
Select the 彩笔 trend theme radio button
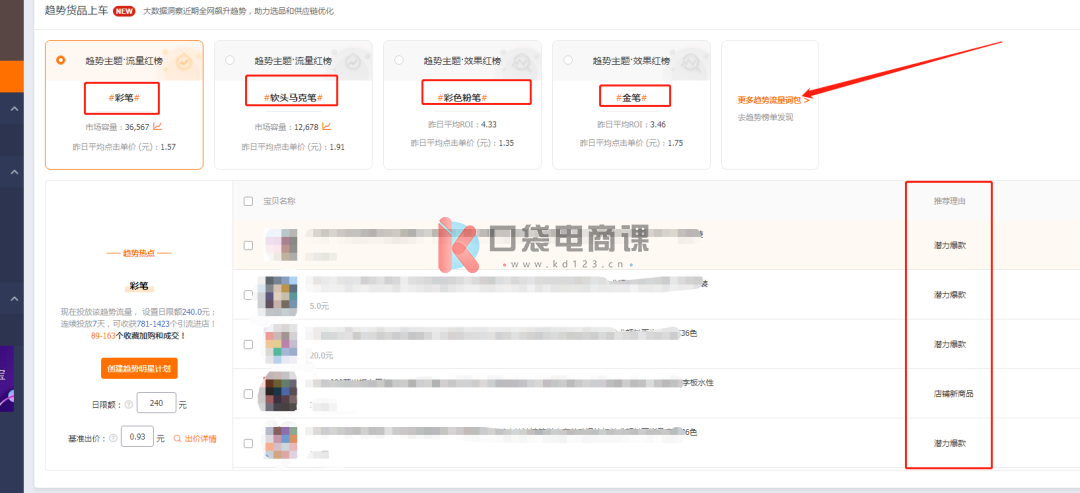coord(61,60)
